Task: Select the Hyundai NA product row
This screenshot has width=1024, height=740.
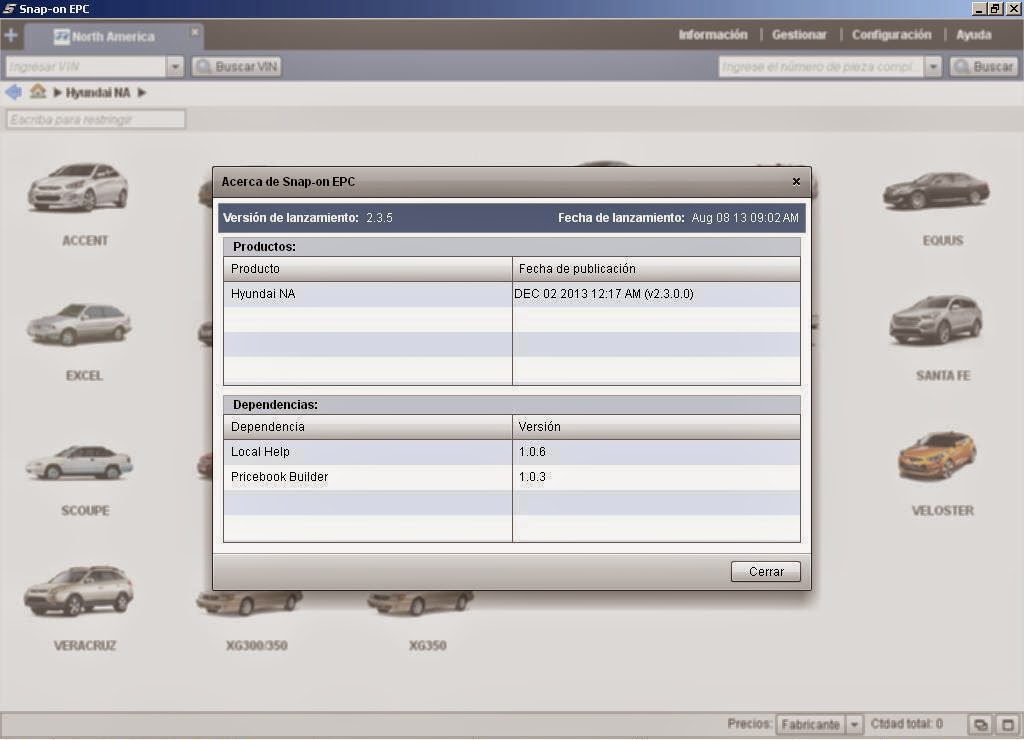Action: [511, 294]
